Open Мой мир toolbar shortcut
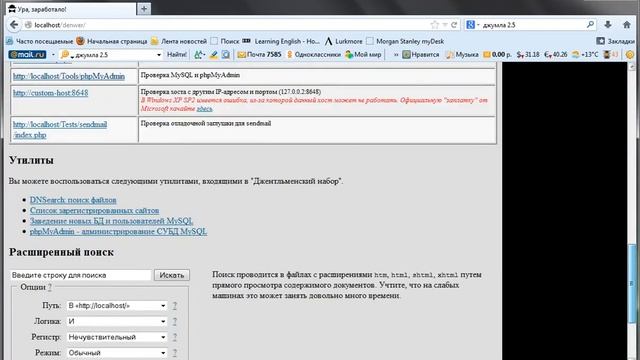Viewport: 640px width, 360px height. point(363,54)
